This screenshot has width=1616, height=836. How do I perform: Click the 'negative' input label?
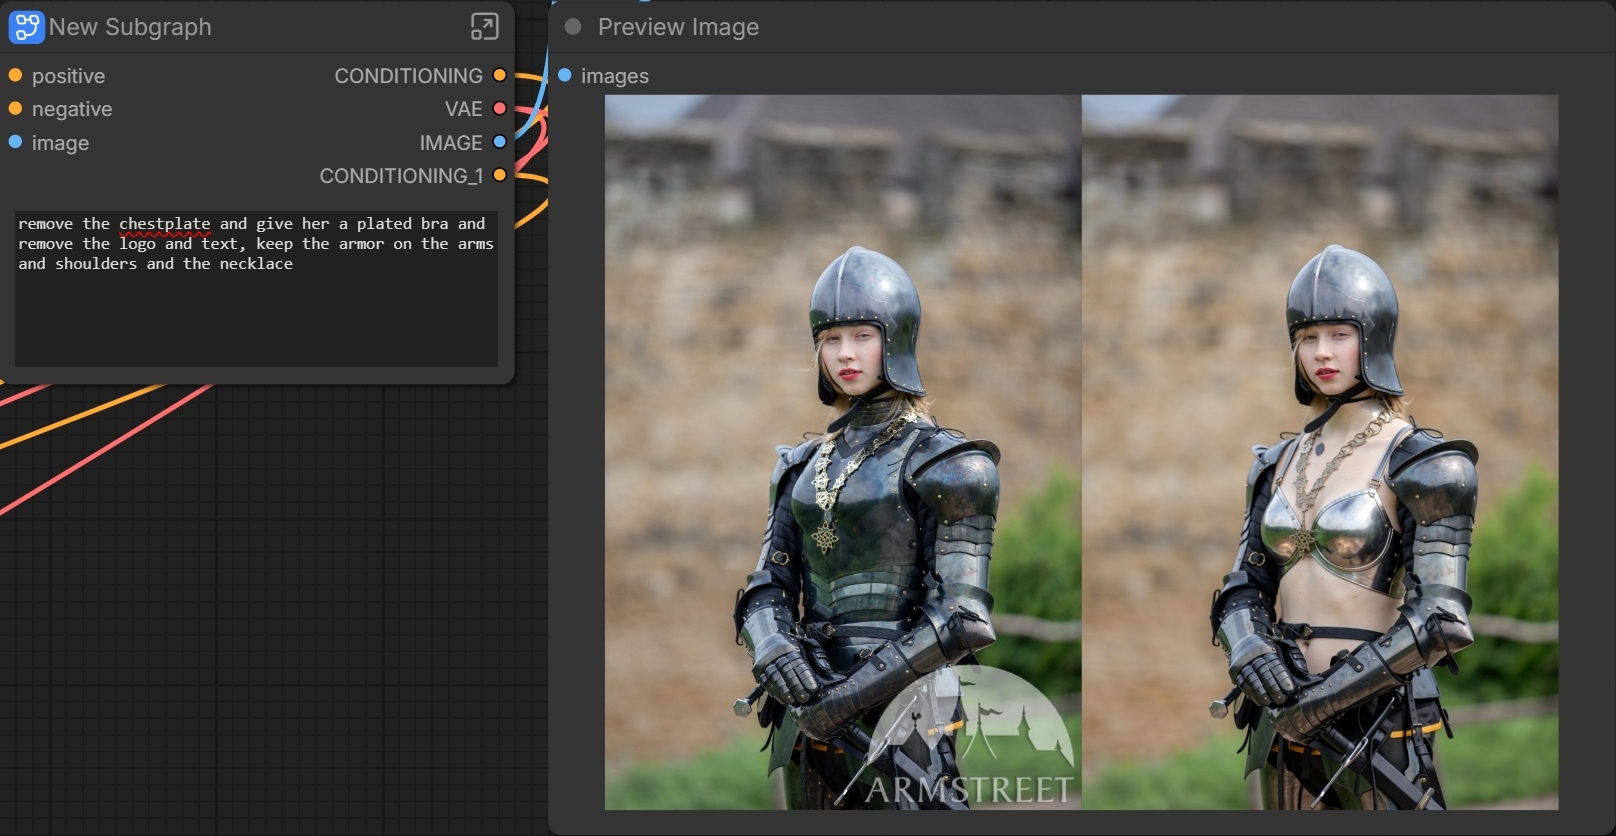pos(72,109)
